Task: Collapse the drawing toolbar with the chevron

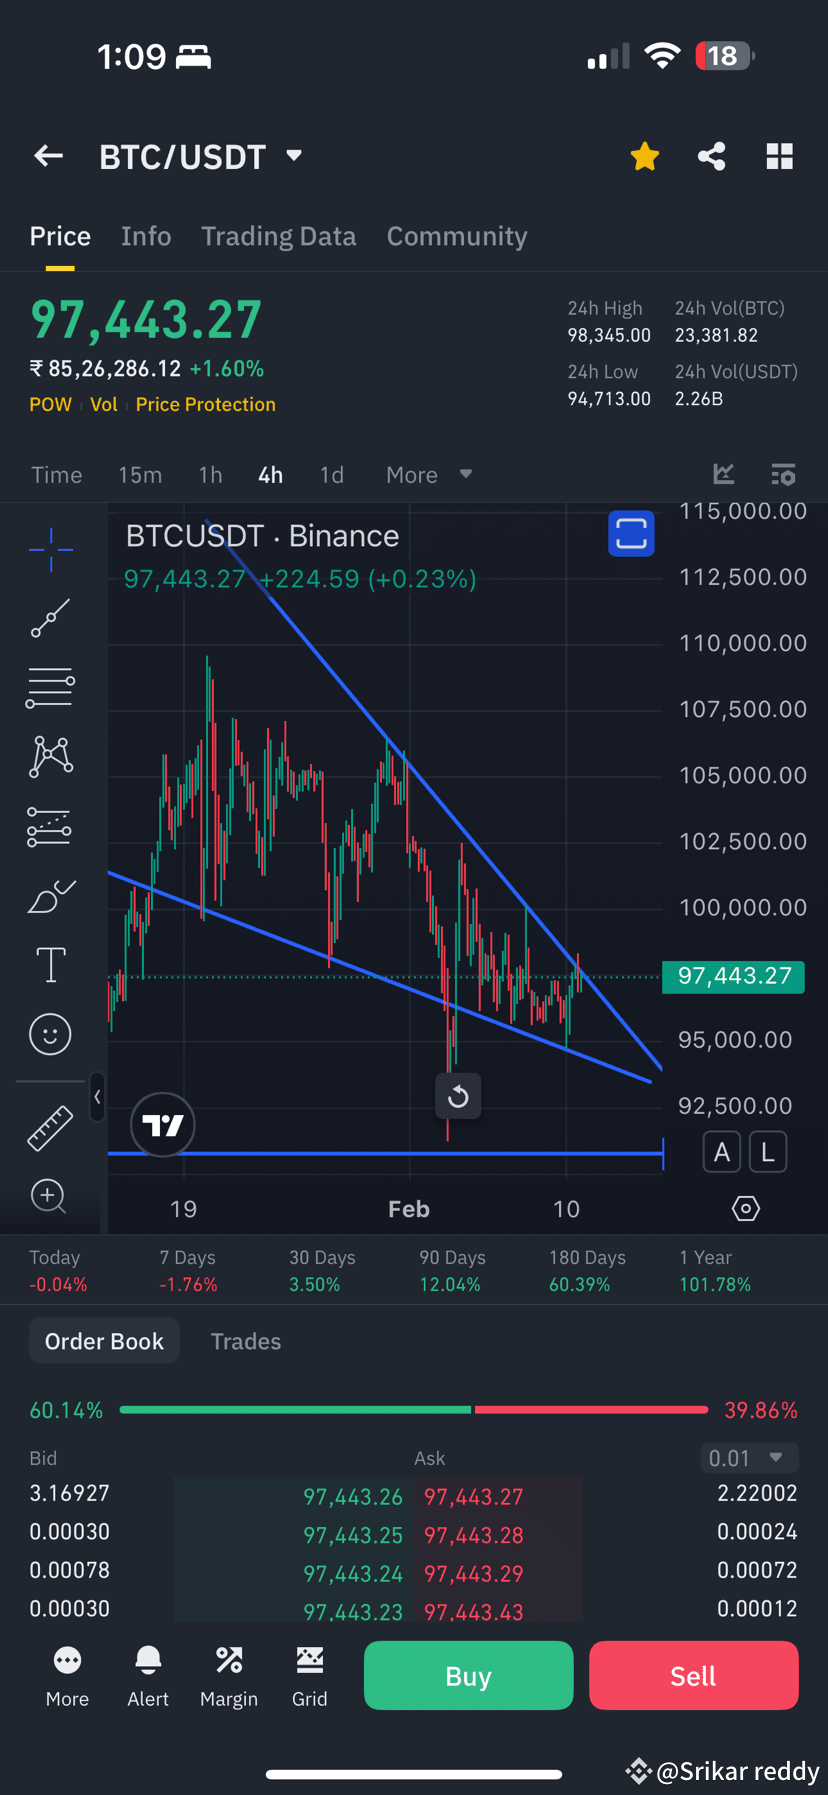Action: [97, 1097]
